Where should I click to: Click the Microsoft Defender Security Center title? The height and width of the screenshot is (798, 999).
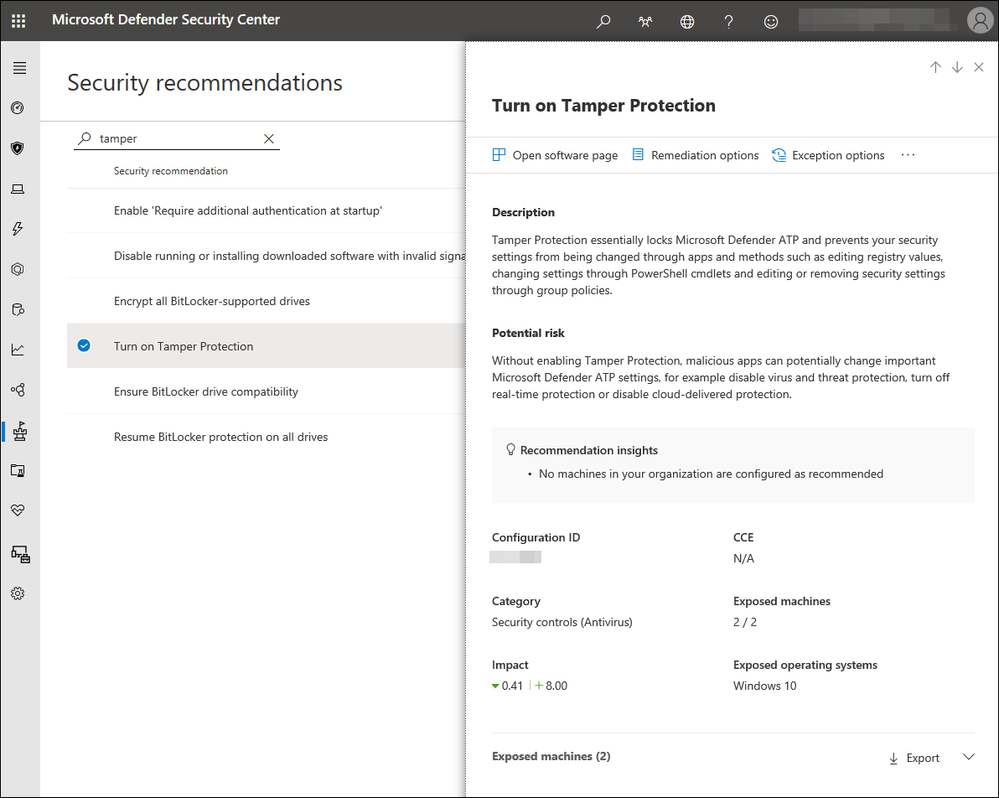point(166,20)
